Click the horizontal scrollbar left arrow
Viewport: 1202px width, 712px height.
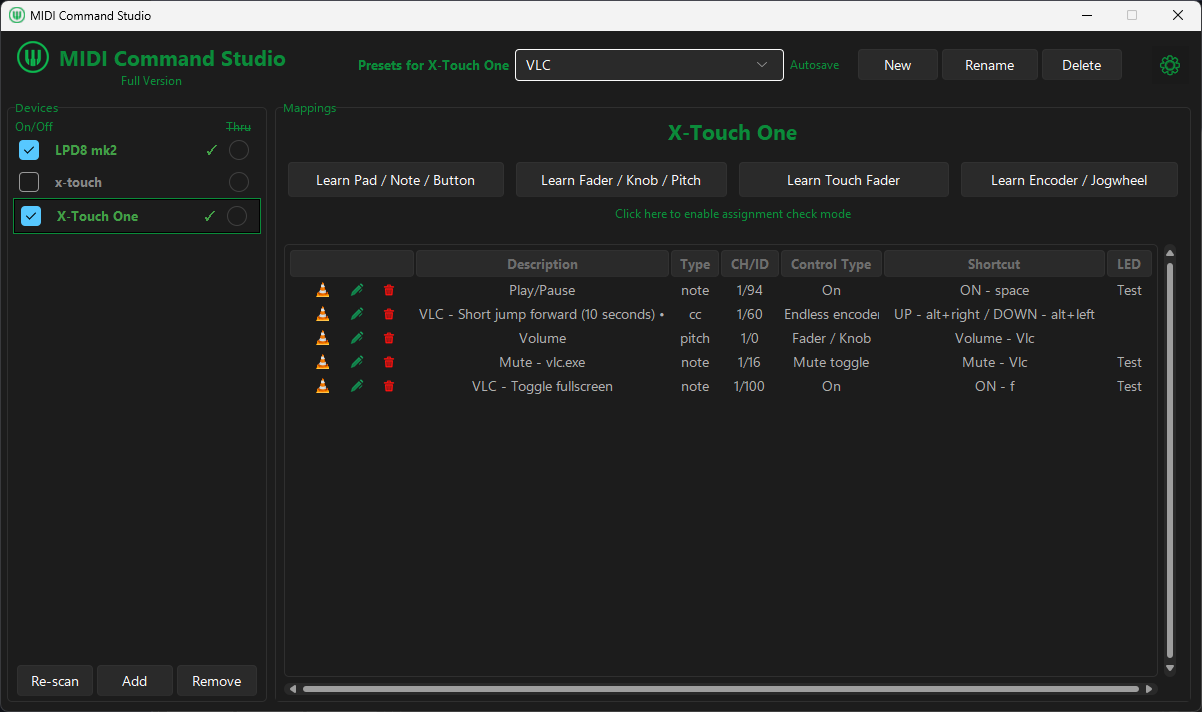(x=292, y=688)
